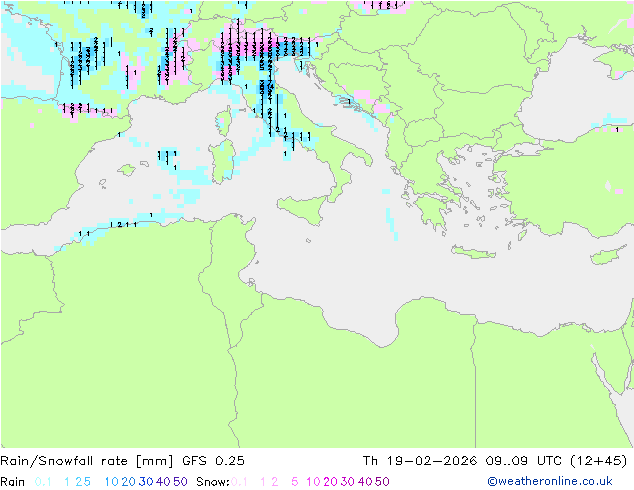Pick the snow legend 30 value
The image size is (634, 490).
[348, 482]
